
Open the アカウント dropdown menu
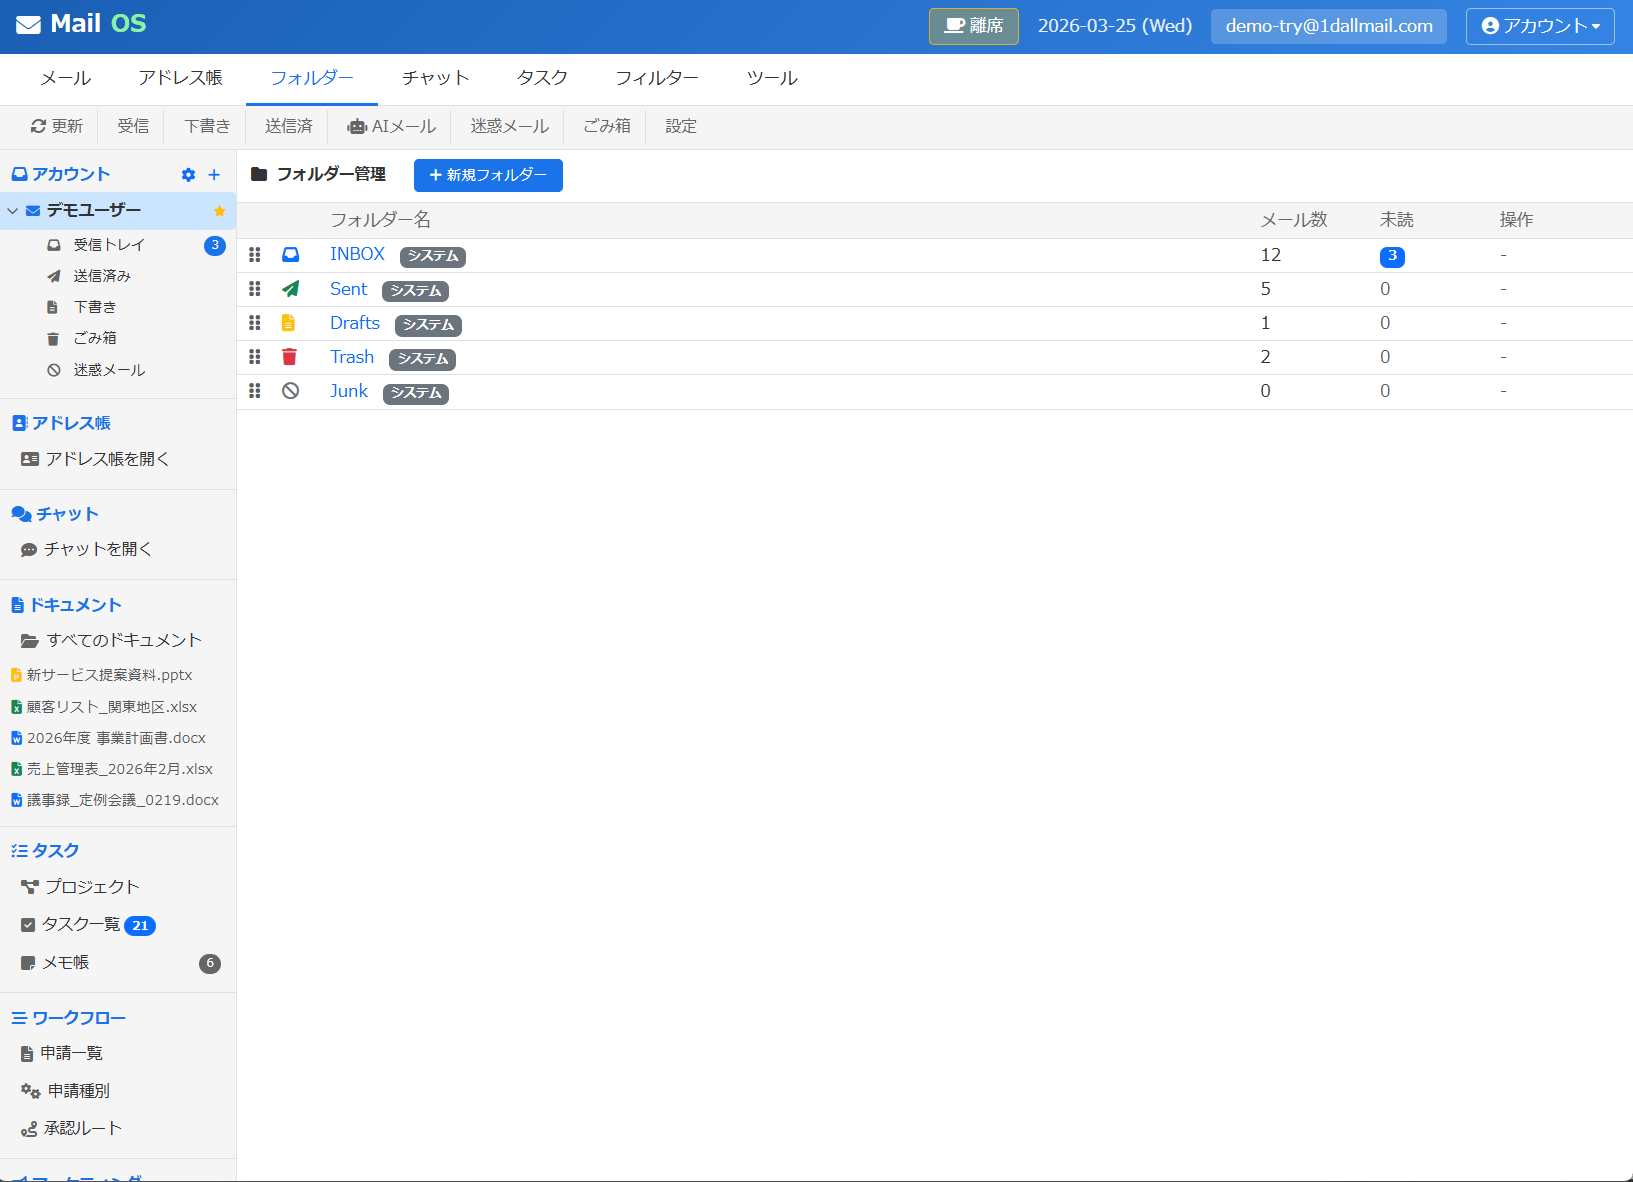pos(1539,26)
